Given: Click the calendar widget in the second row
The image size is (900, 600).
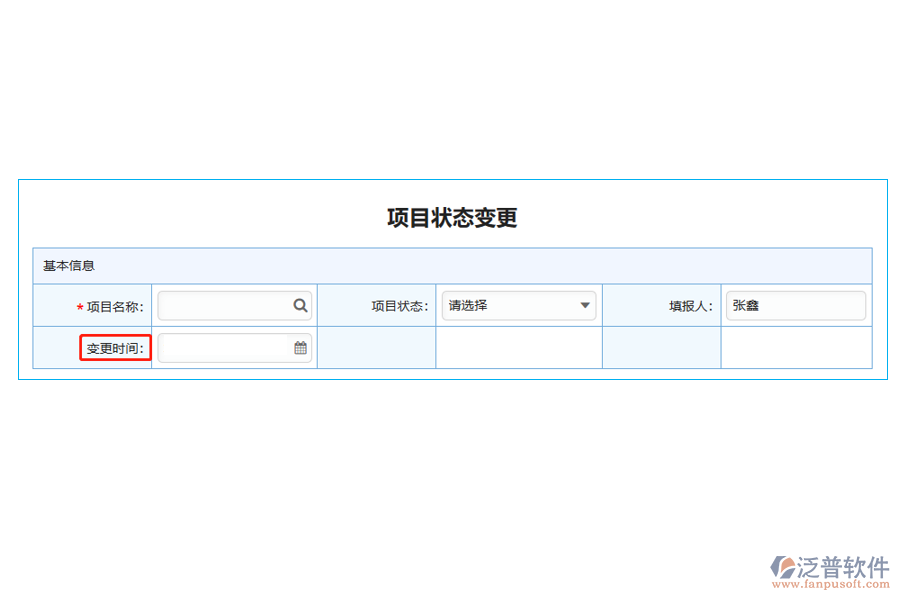Looking at the screenshot, I should tap(298, 347).
